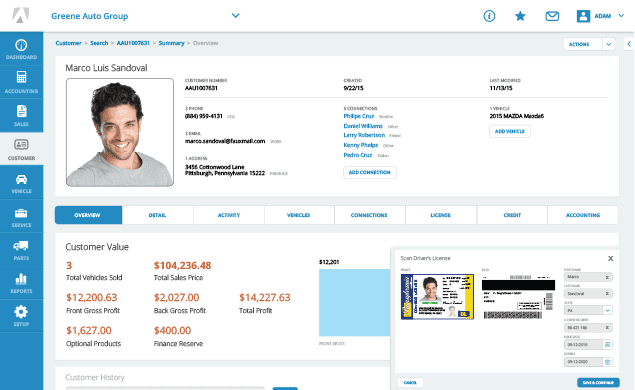Open the Accounting tab in customer tabs
Image resolution: width=635 pixels, height=390 pixels.
coord(583,215)
